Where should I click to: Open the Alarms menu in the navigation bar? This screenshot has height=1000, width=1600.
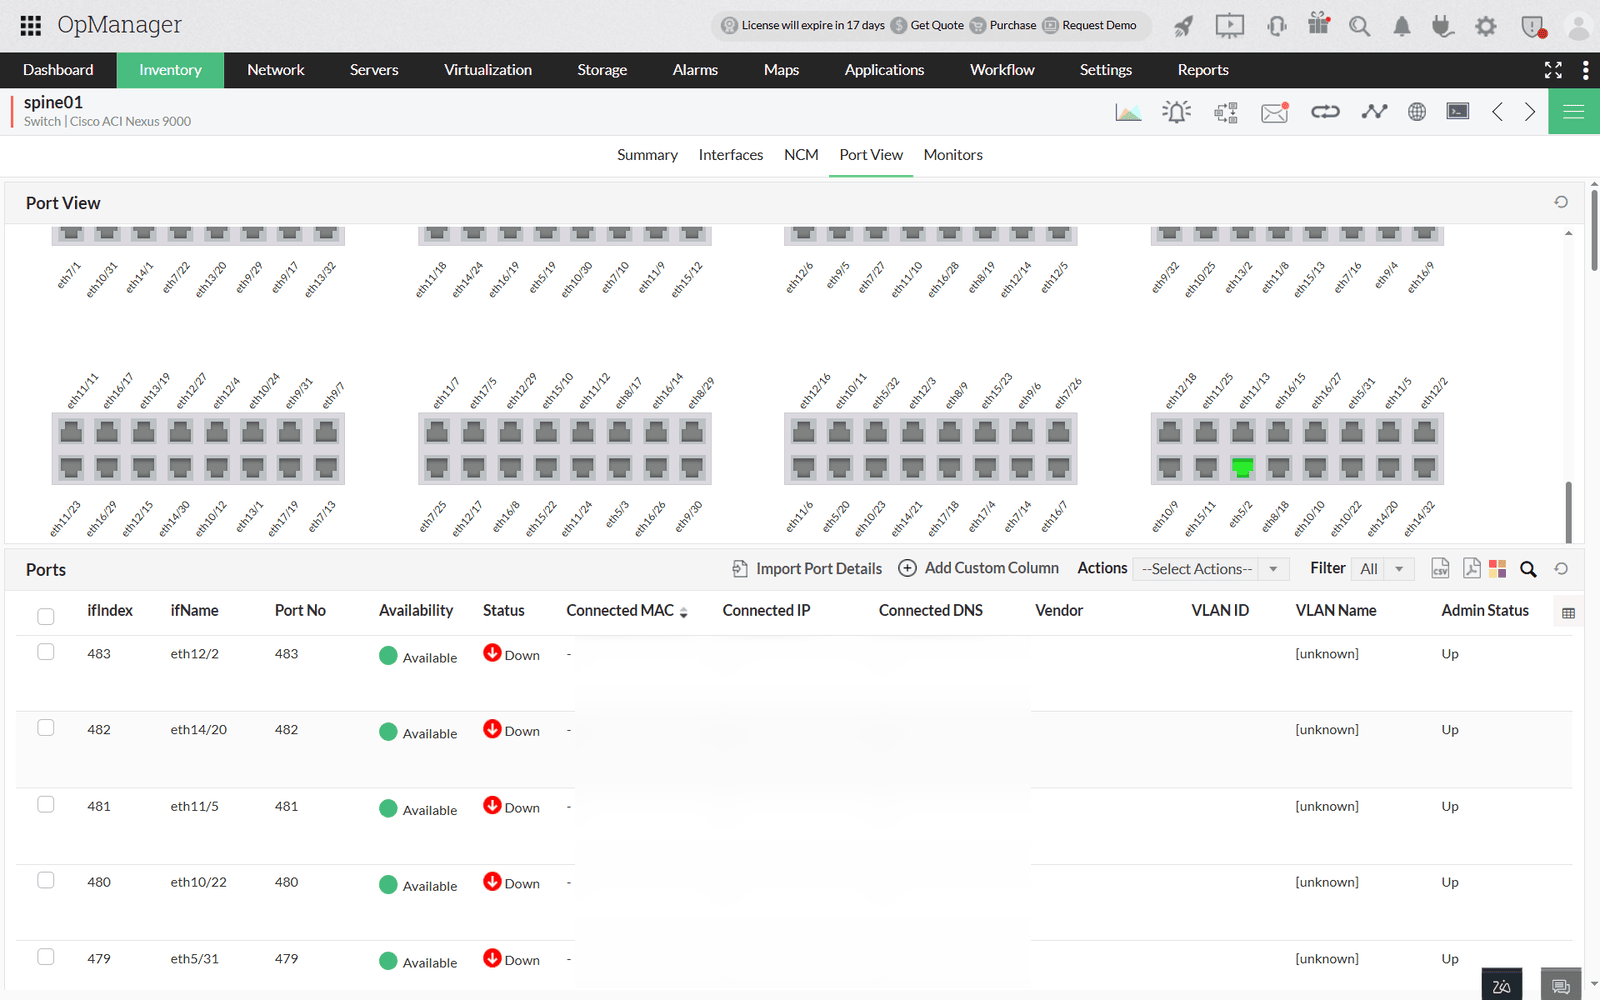(x=695, y=70)
